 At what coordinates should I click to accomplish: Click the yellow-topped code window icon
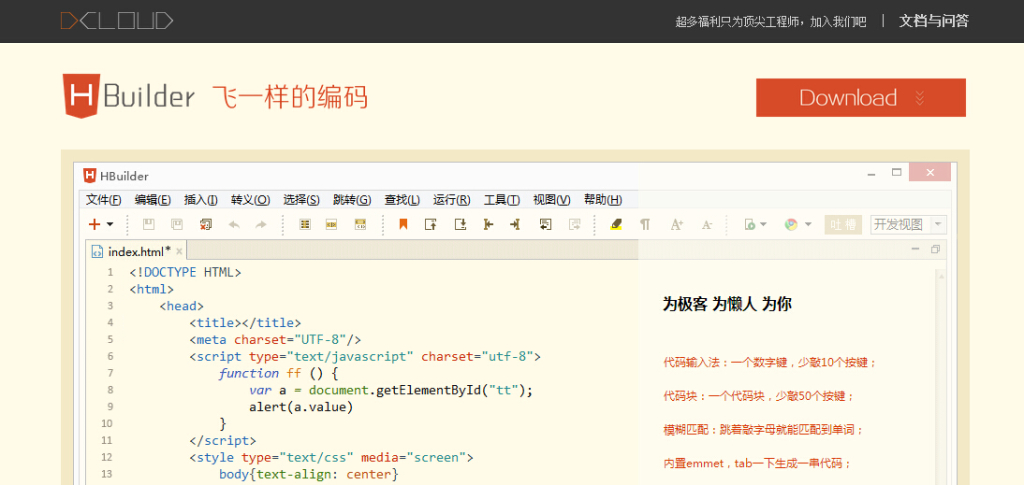pos(360,225)
